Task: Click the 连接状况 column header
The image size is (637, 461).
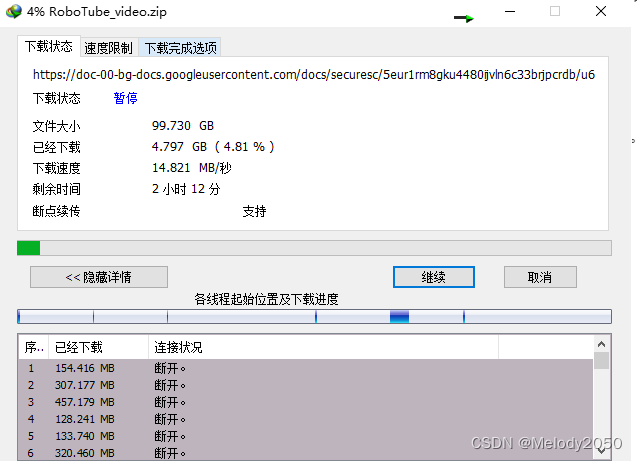Action: tap(323, 347)
